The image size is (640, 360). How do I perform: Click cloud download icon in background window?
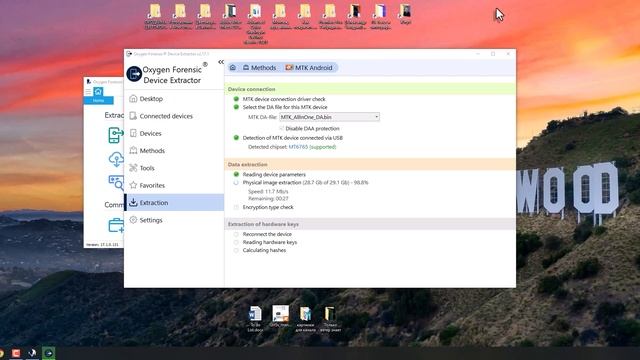(x=116, y=159)
